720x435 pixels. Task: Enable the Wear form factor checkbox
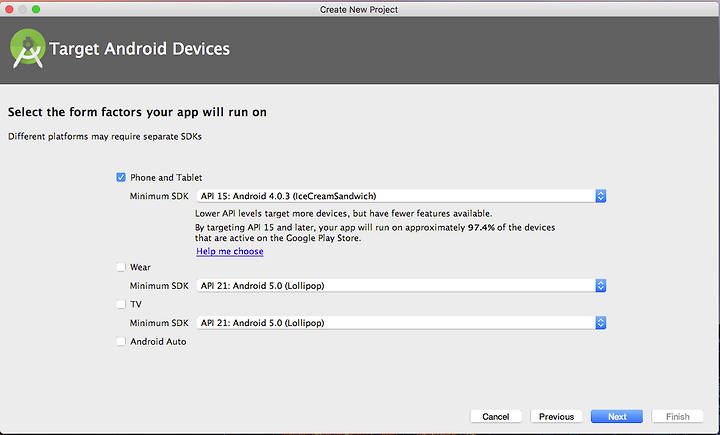pos(121,267)
